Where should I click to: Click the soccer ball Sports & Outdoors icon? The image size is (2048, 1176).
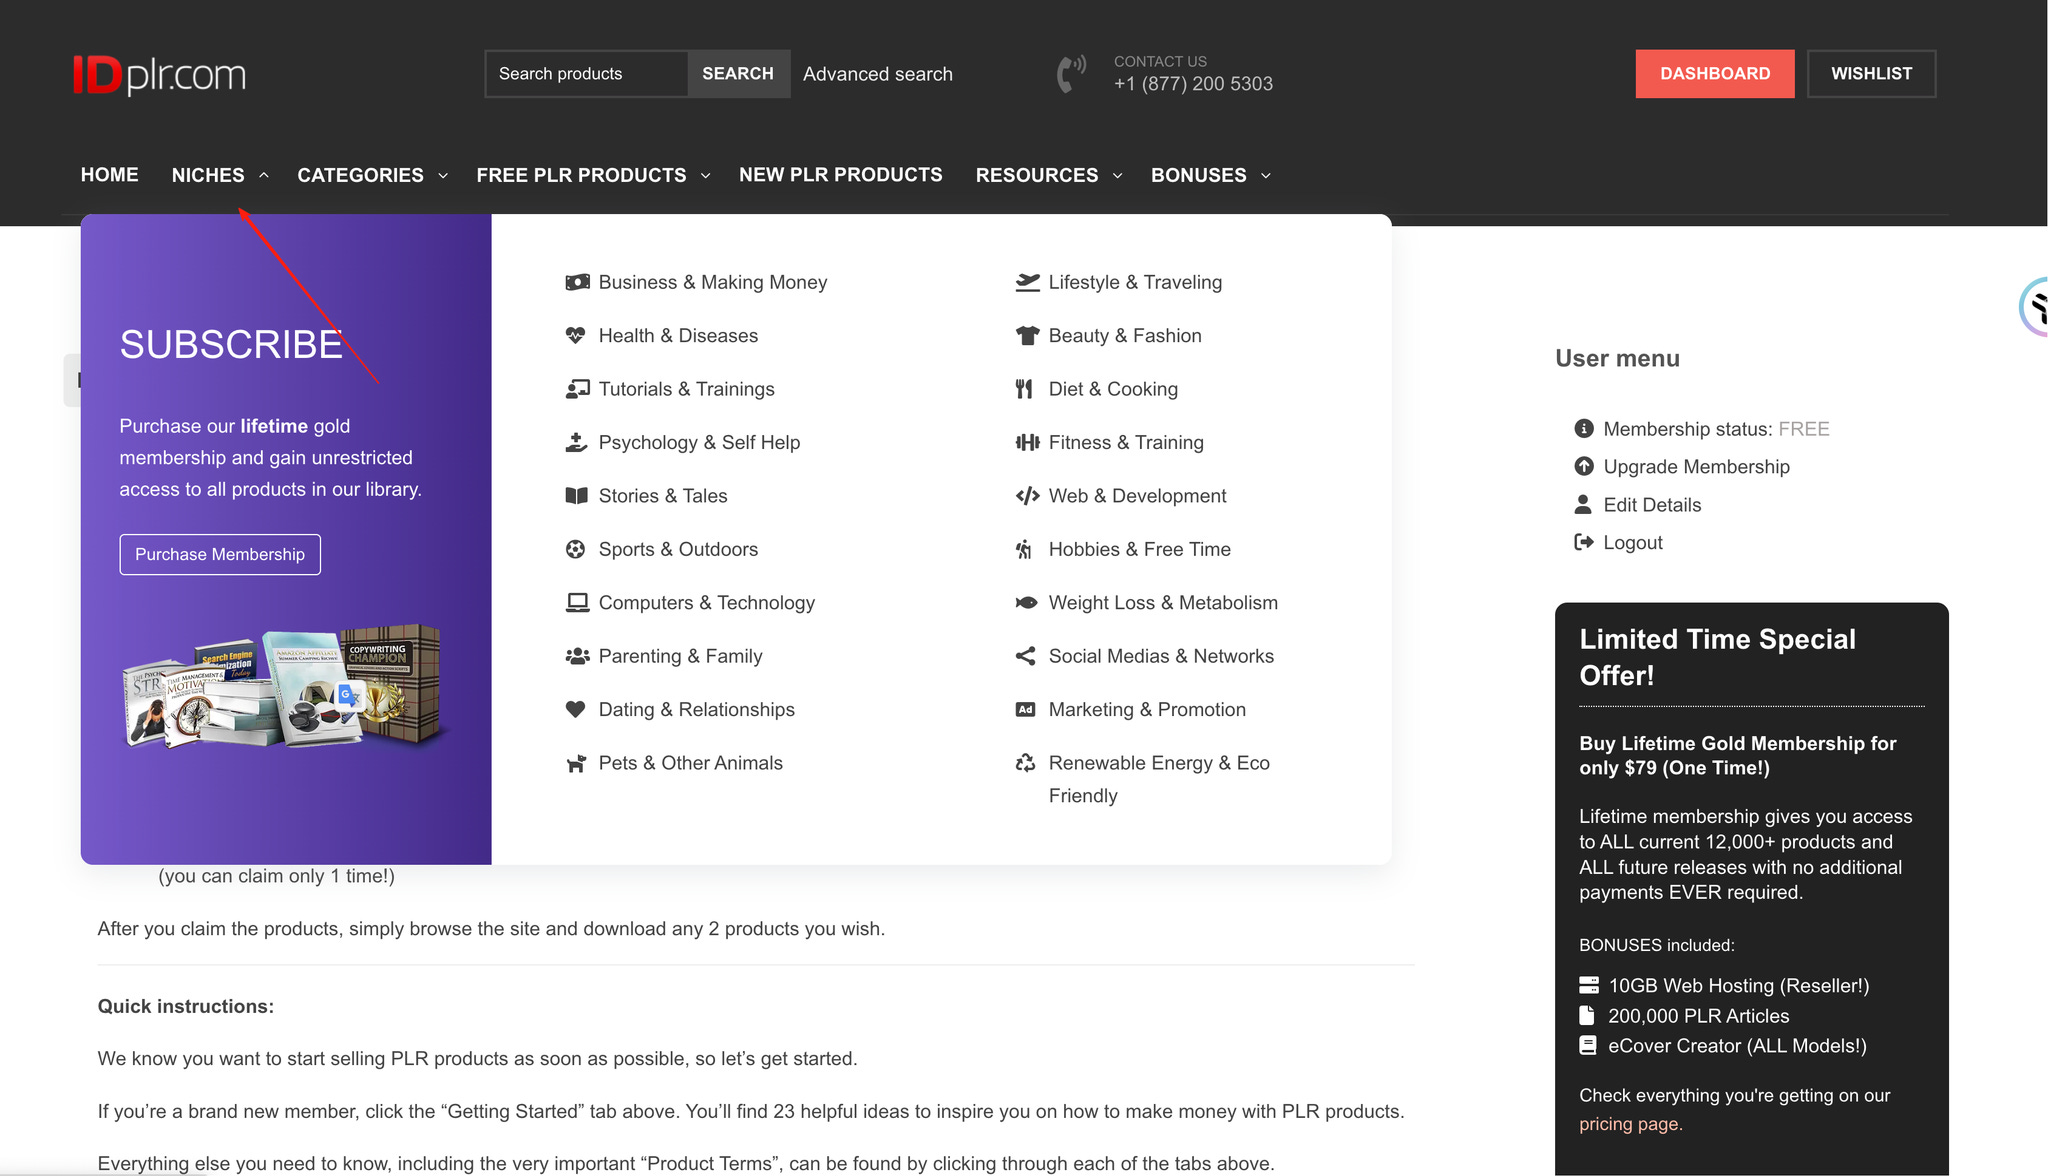(x=575, y=549)
